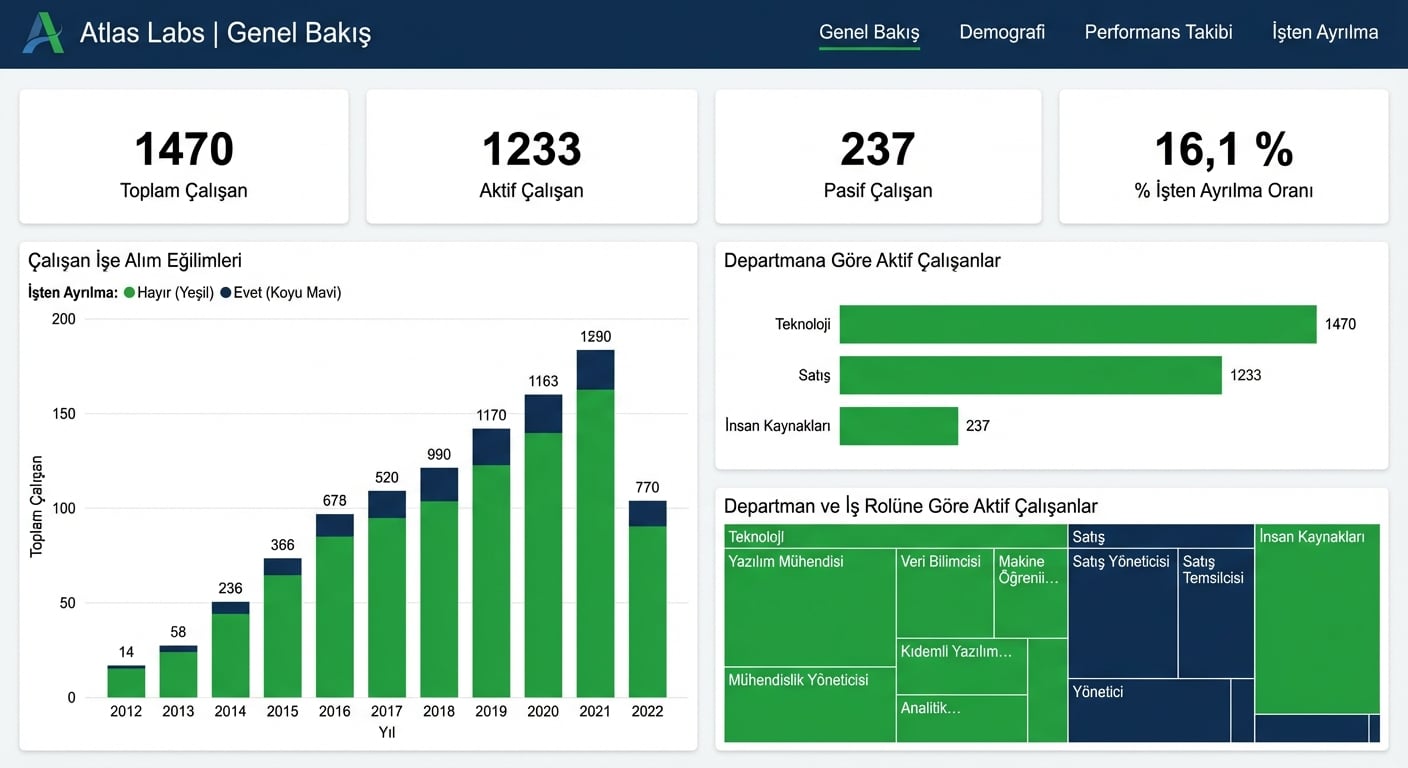
Task: Select the Satış bar in department chart
Action: pos(1030,375)
